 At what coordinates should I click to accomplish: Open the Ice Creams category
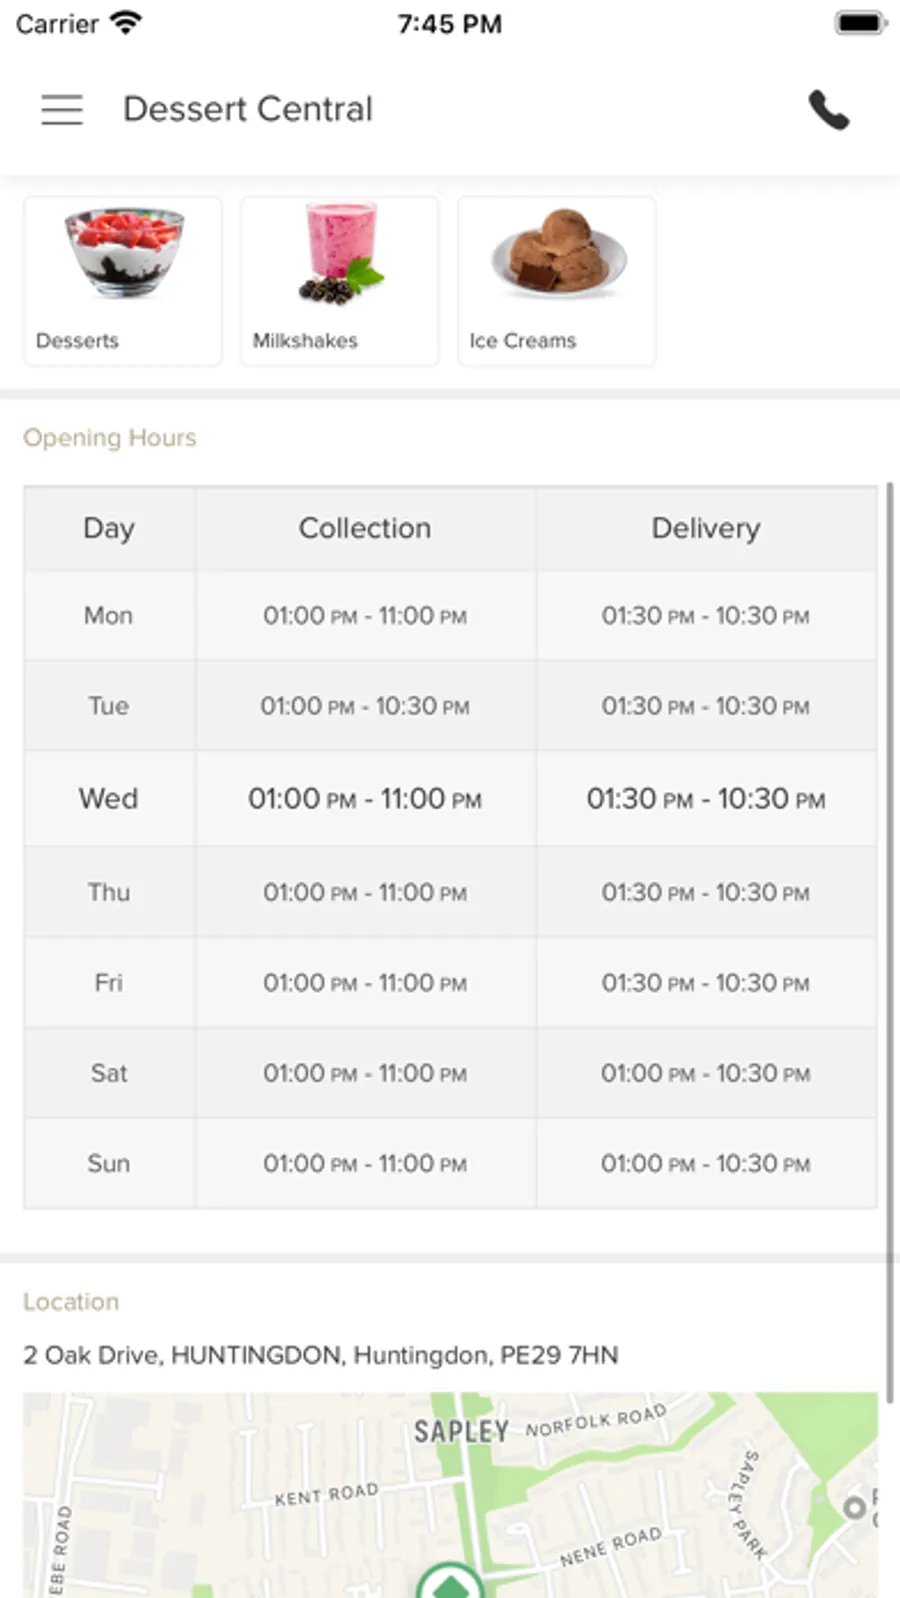pyautogui.click(x=557, y=281)
